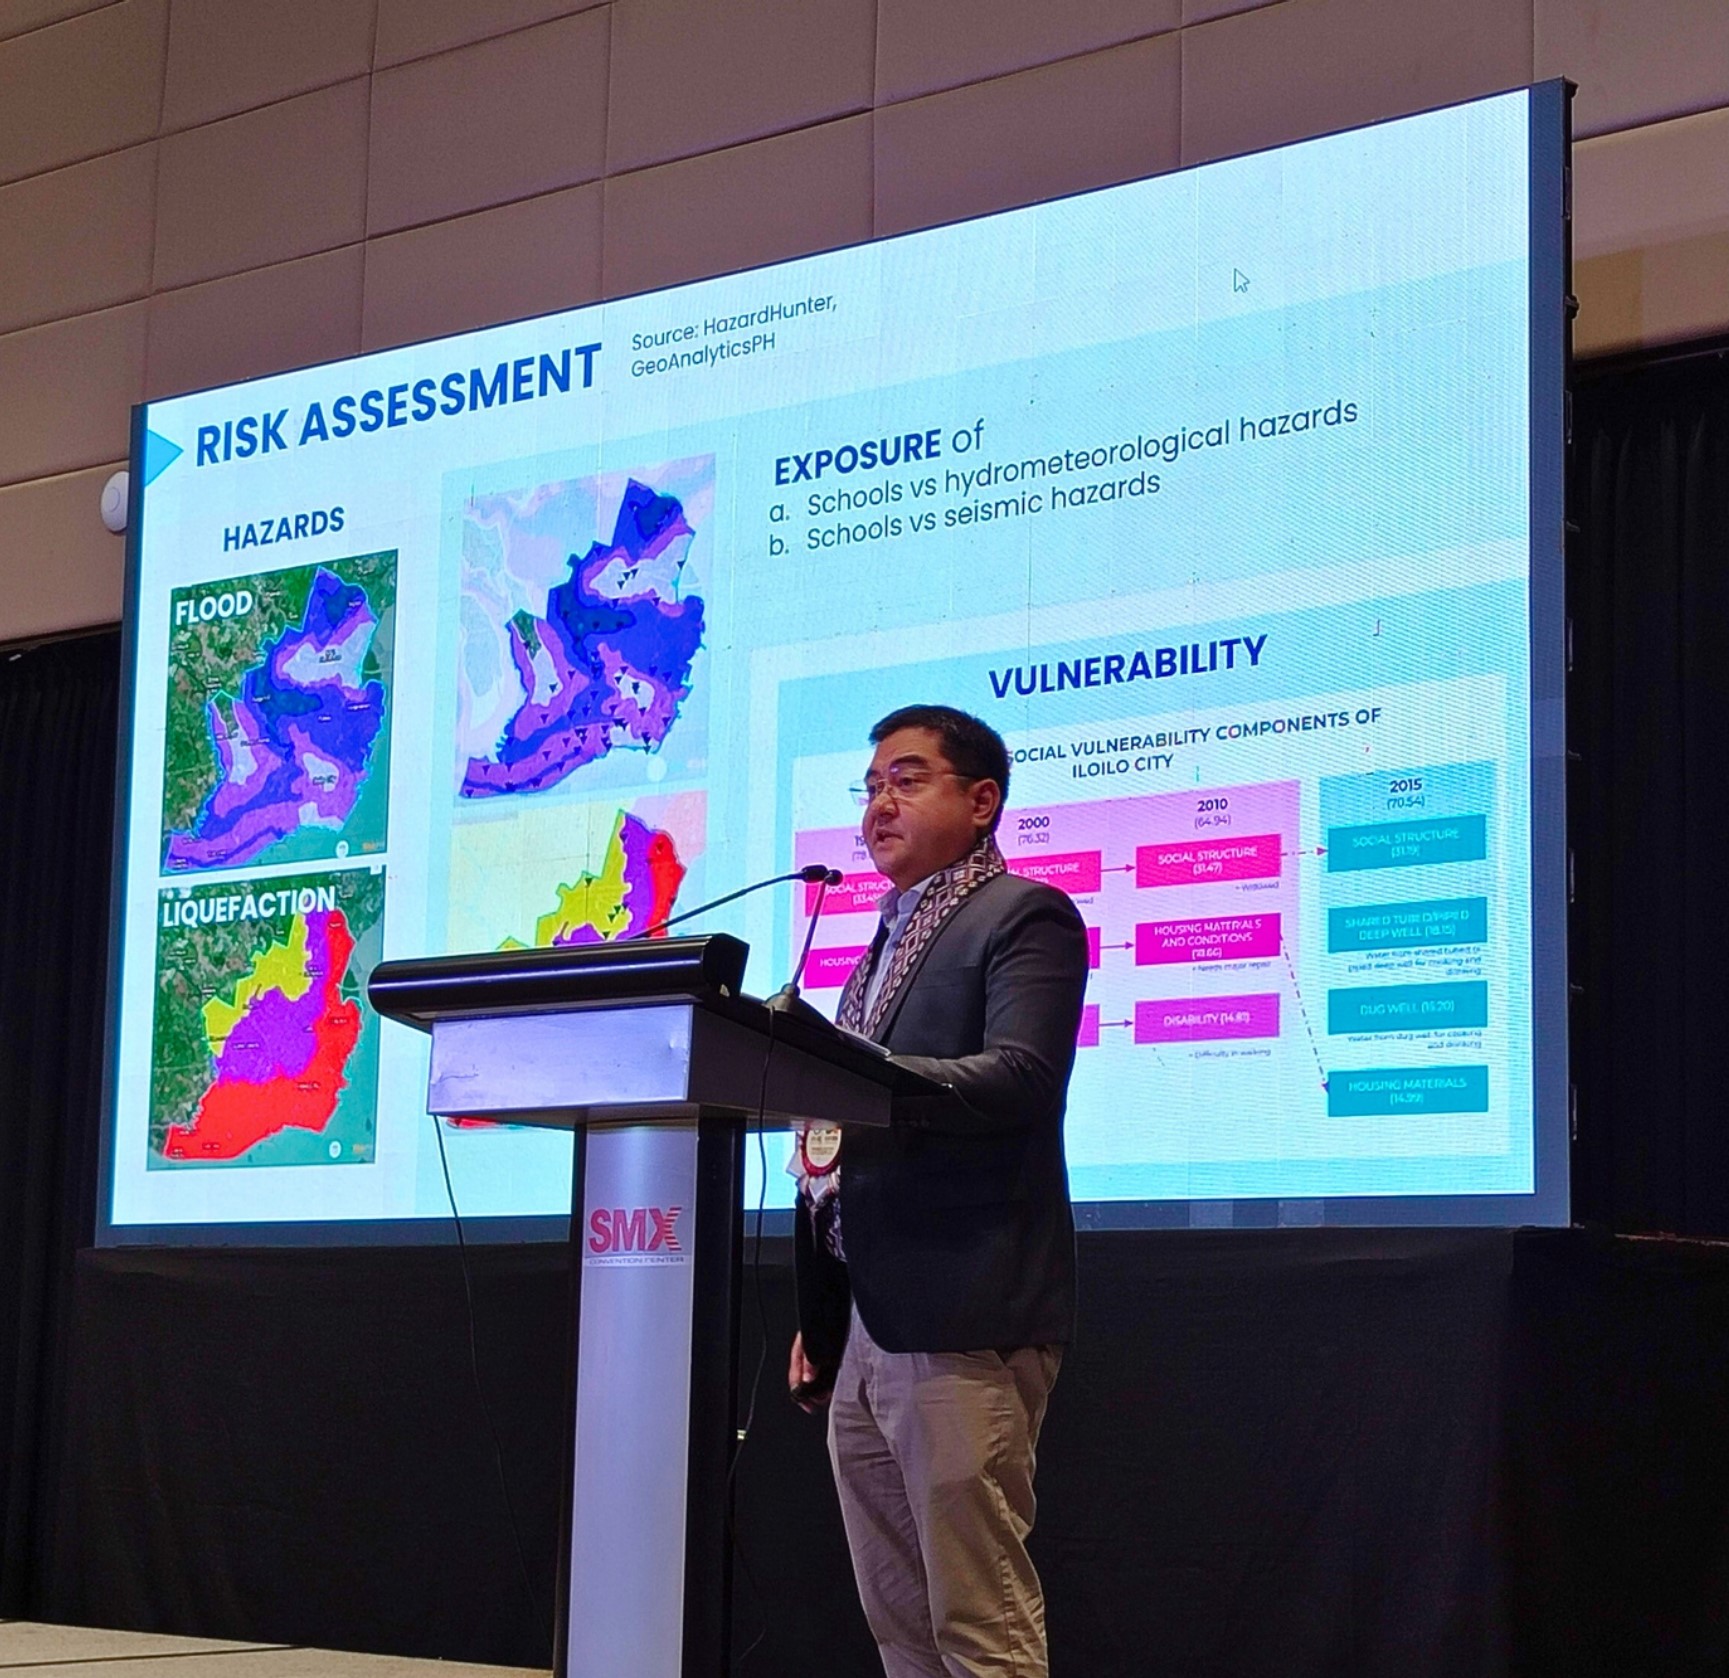Select the HAZARDS heading
This screenshot has width=1729, height=1678.
tap(283, 527)
